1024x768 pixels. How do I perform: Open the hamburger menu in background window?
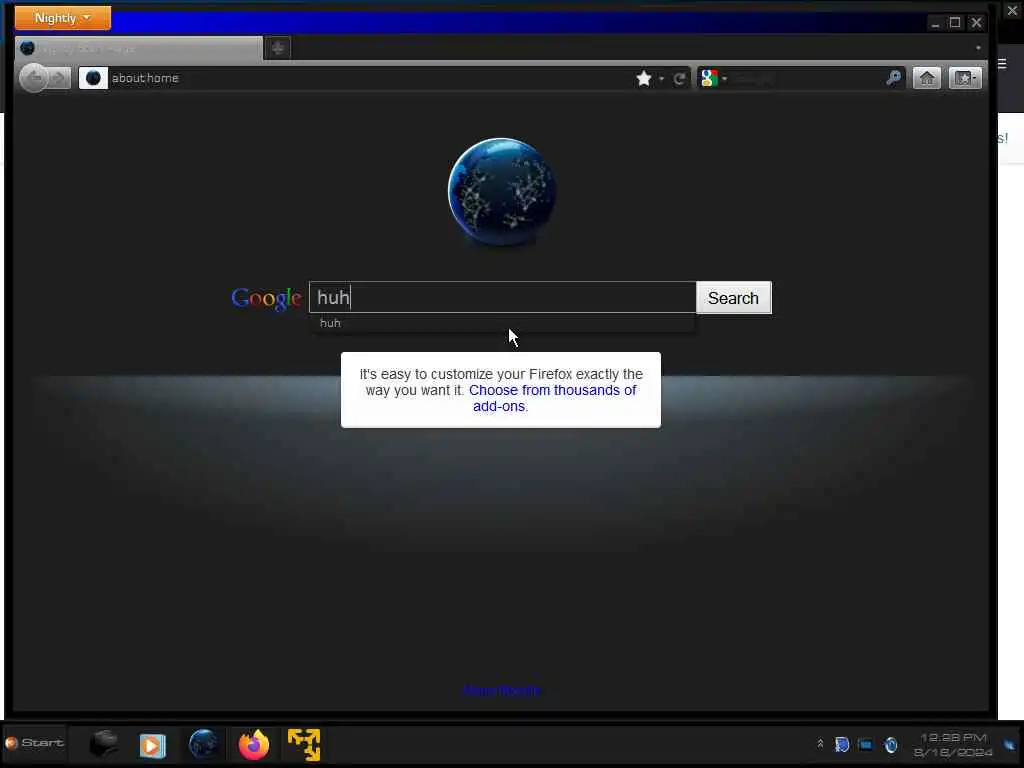pos(1002,63)
